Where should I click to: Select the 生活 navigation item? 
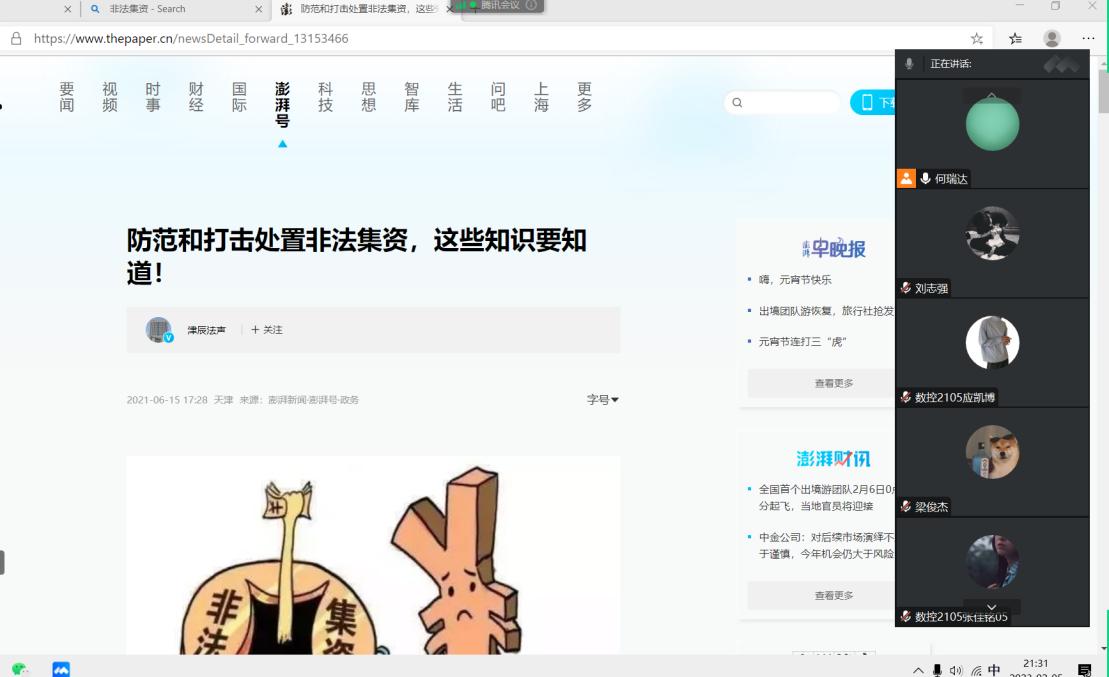pyautogui.click(x=455, y=97)
